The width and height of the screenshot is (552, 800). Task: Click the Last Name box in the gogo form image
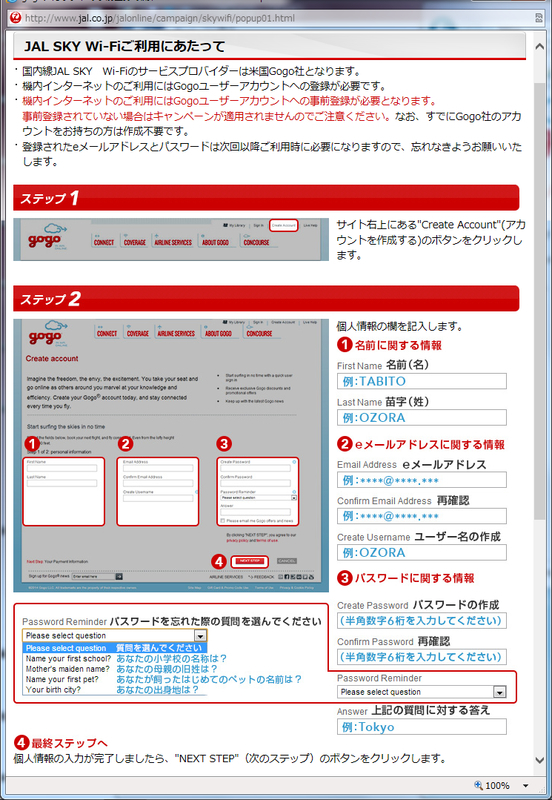[62, 483]
